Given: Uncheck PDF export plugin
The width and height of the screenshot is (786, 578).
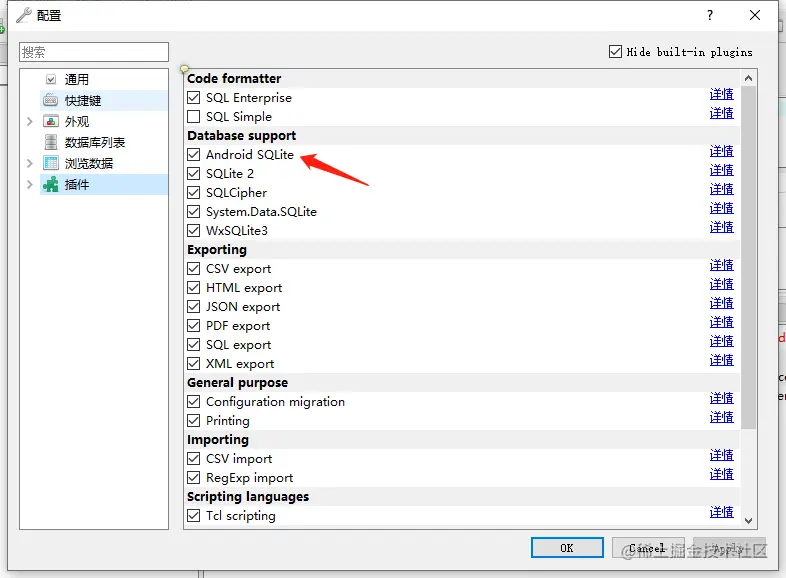Looking at the screenshot, I should [x=193, y=325].
